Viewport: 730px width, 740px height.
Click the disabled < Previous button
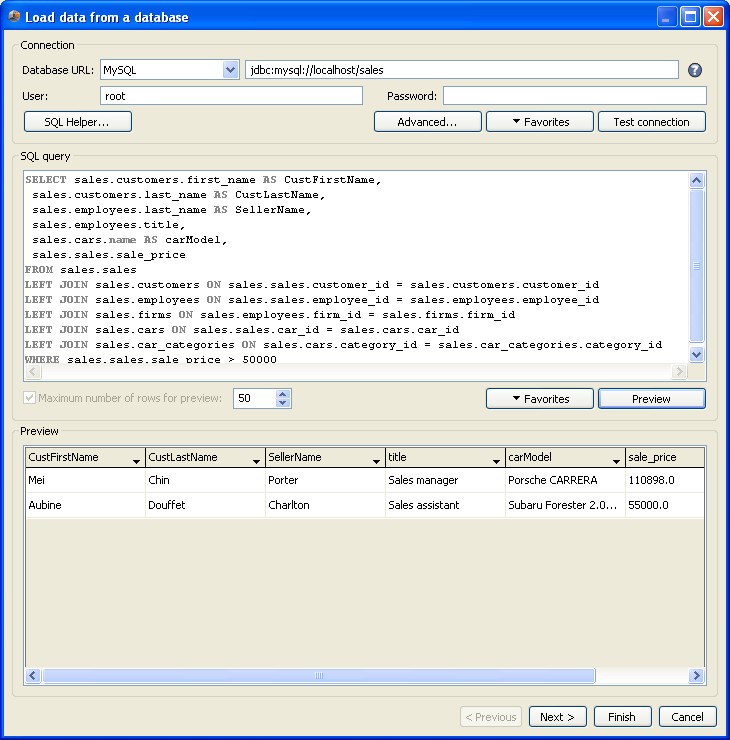[x=491, y=717]
